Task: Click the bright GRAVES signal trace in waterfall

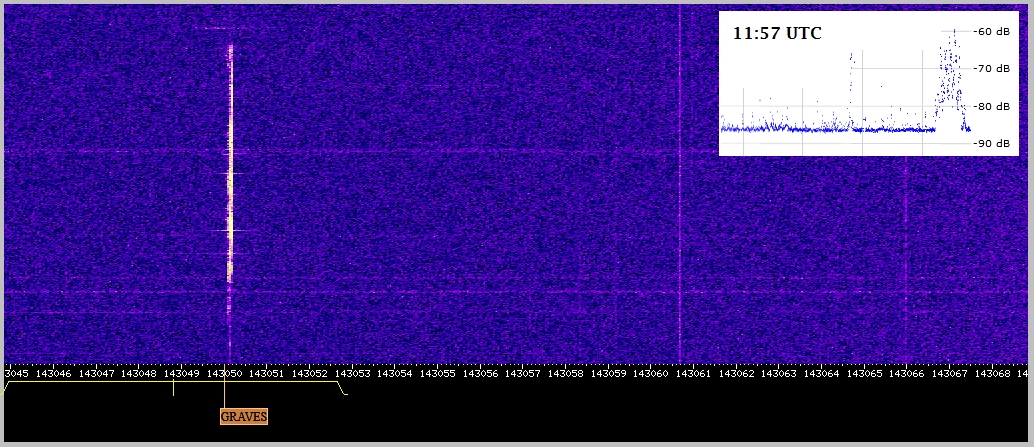Action: pyautogui.click(x=230, y=164)
